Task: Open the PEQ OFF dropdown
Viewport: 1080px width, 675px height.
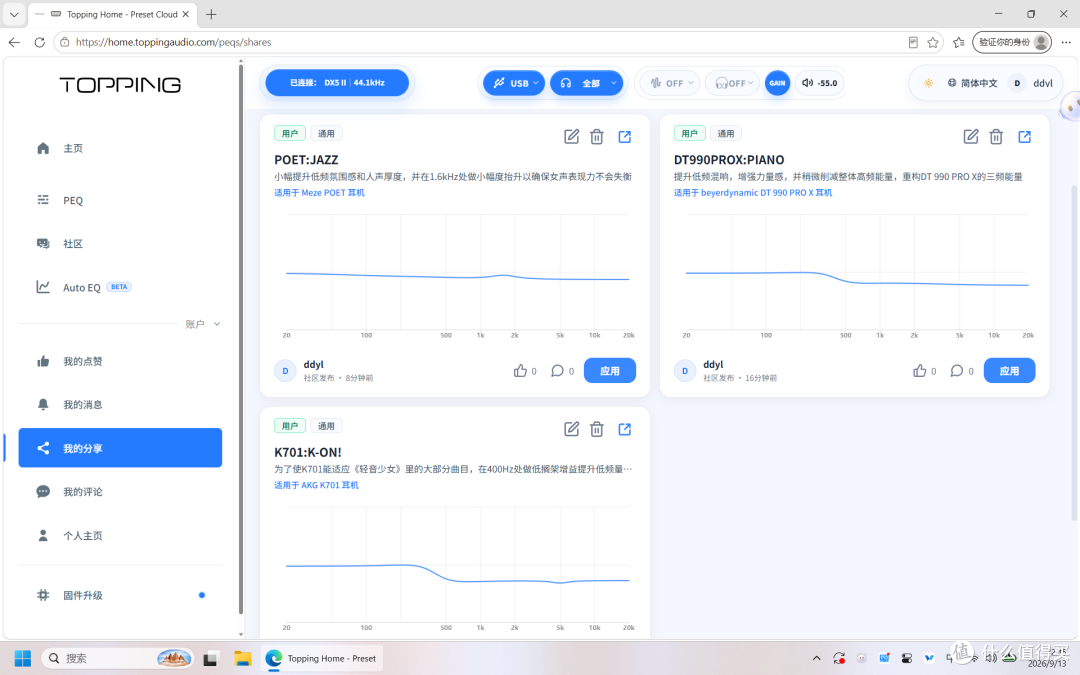Action: 670,83
